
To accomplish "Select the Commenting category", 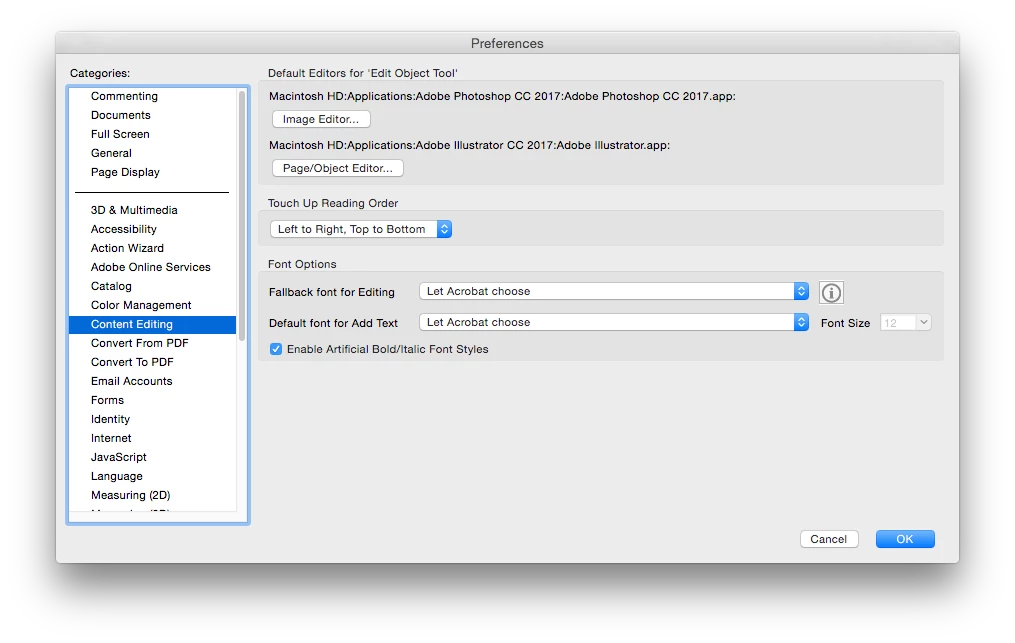I will click(x=153, y=96).
